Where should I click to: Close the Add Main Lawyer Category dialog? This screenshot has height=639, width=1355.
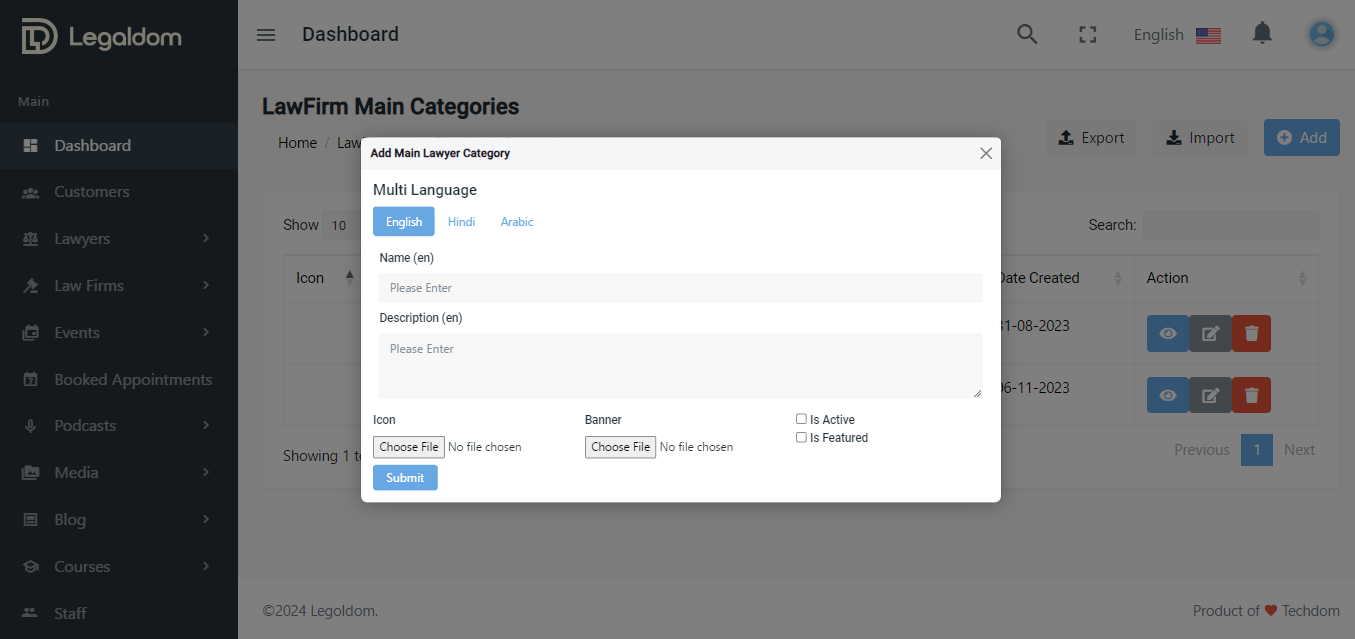(986, 153)
